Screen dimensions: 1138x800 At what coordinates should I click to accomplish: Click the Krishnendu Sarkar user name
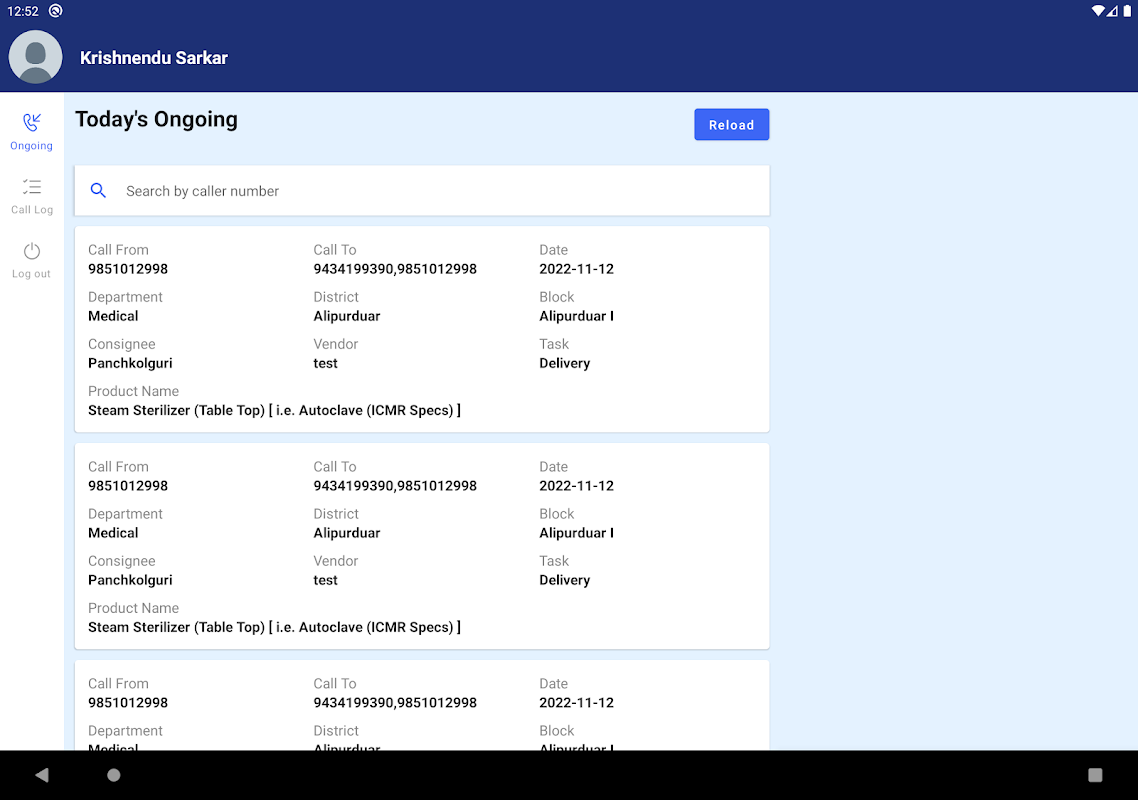tap(154, 58)
